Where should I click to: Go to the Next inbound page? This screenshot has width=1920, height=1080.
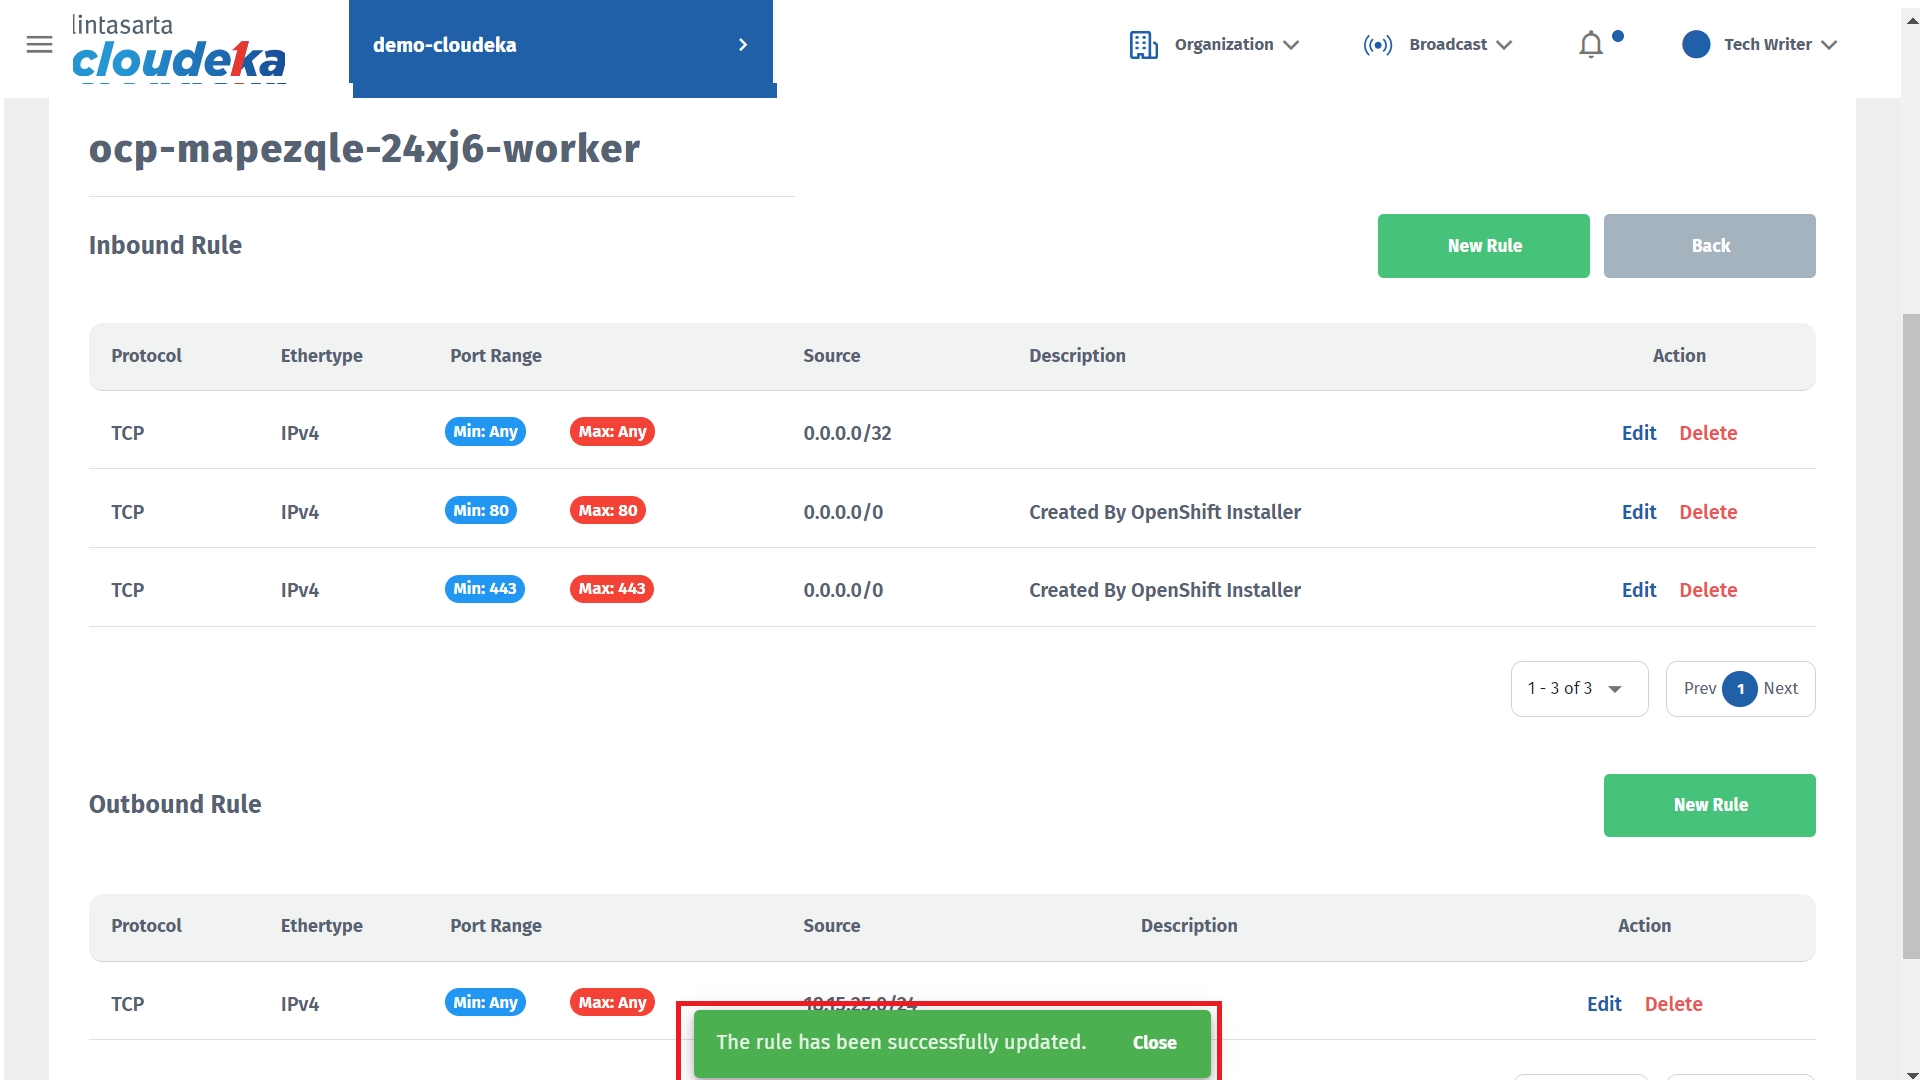[x=1780, y=689]
